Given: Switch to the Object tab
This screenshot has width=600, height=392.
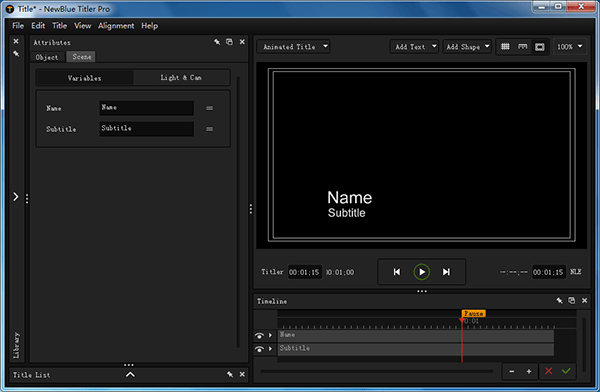Looking at the screenshot, I should click(47, 57).
